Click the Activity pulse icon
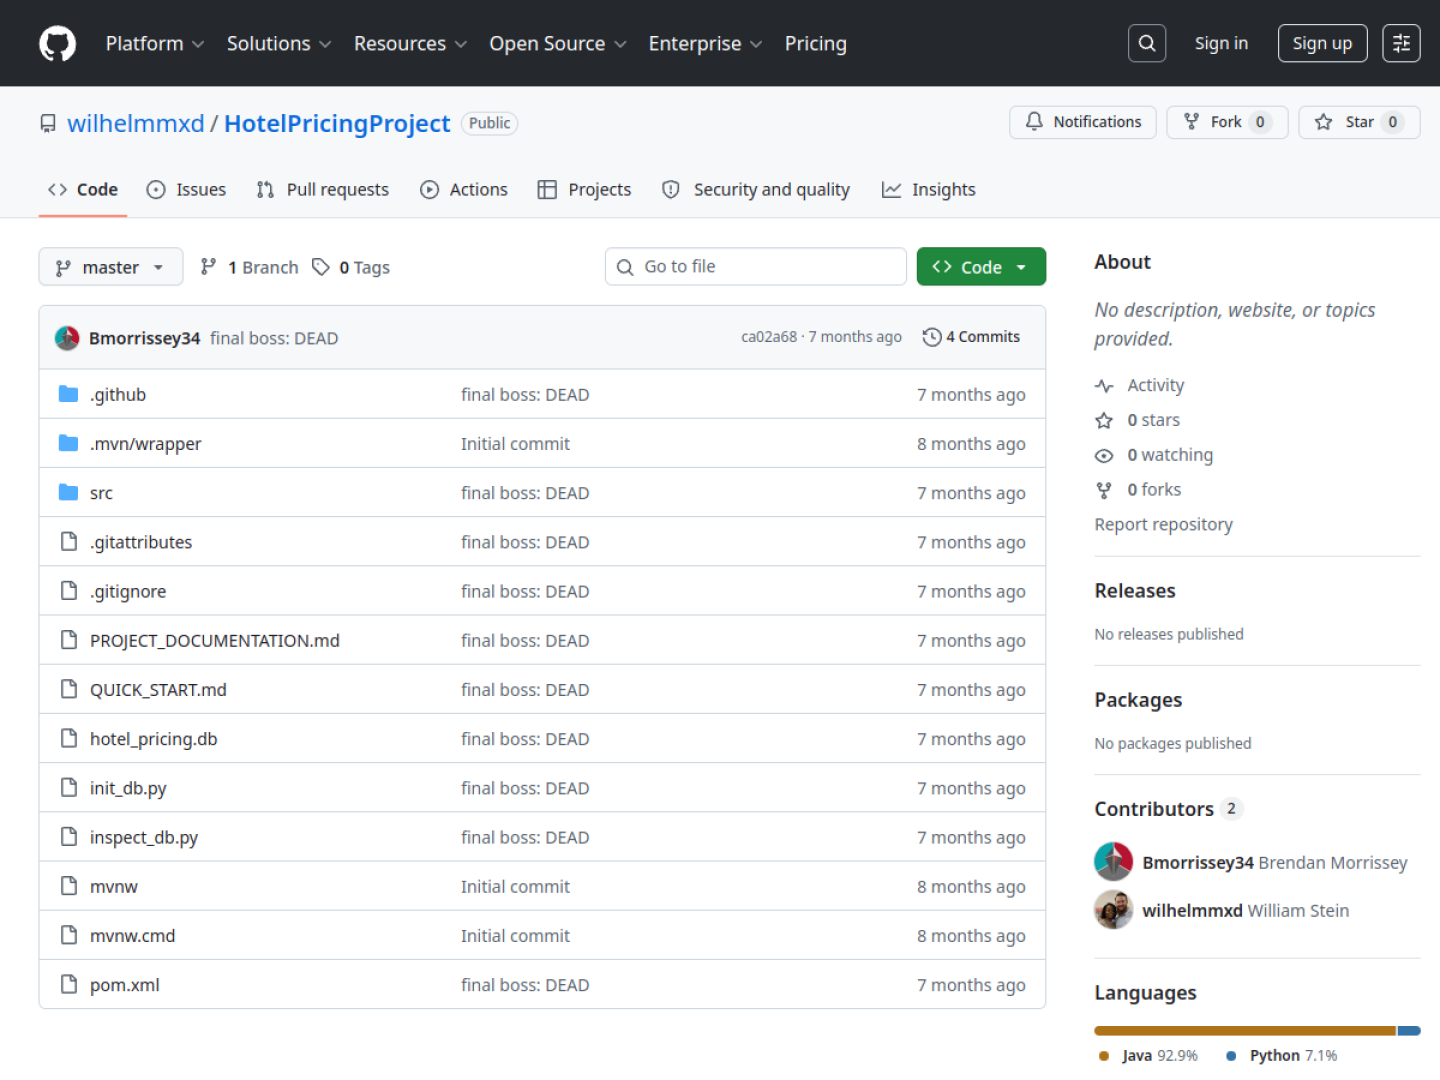 click(1104, 385)
